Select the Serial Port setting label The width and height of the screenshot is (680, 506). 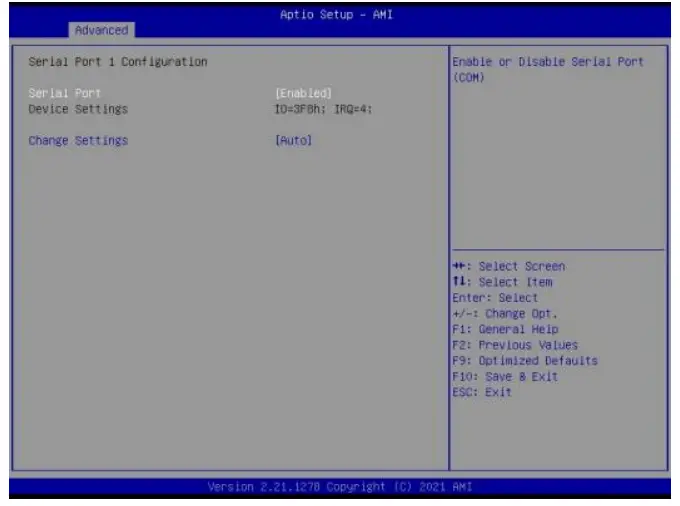coord(65,93)
